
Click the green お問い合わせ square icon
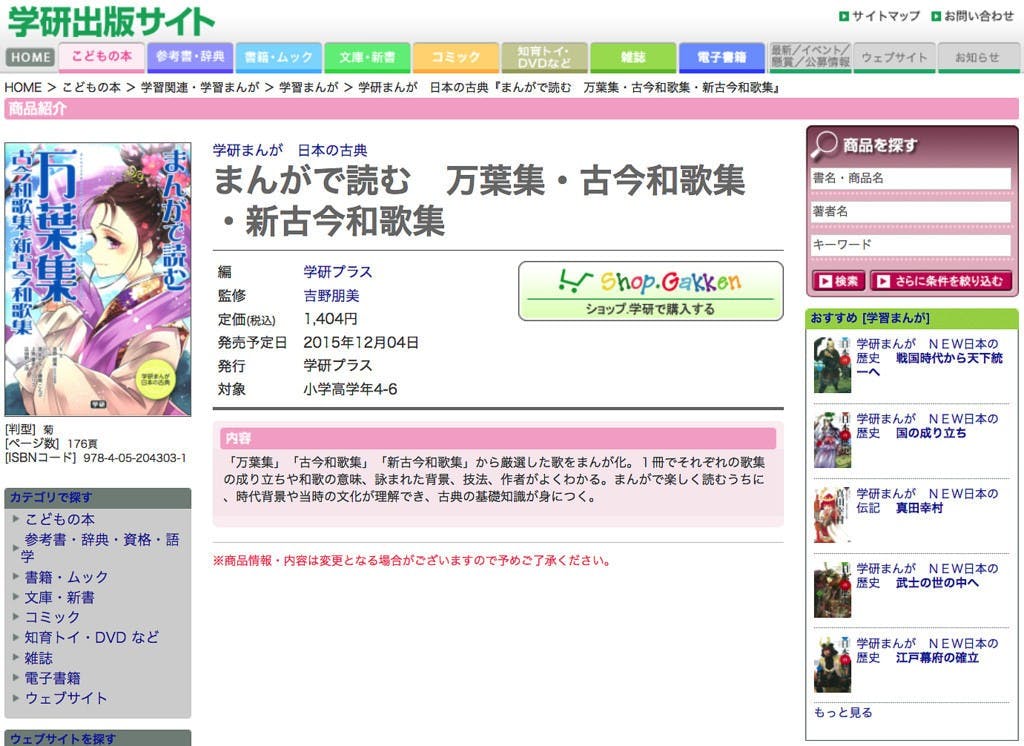tap(936, 16)
